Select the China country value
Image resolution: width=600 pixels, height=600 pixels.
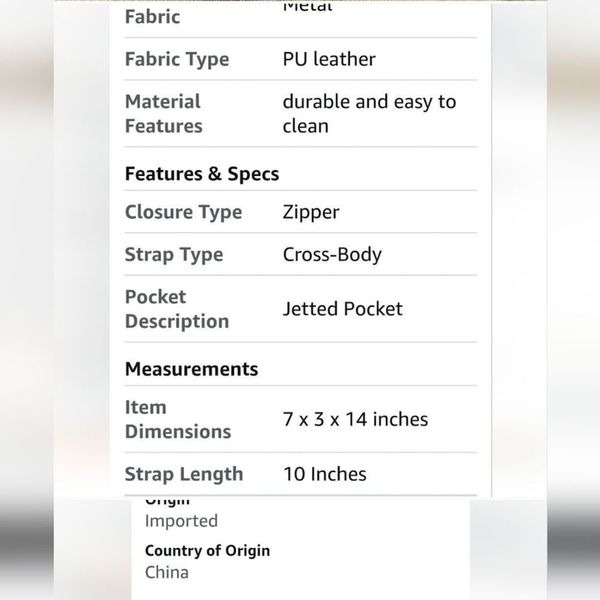[x=167, y=573]
